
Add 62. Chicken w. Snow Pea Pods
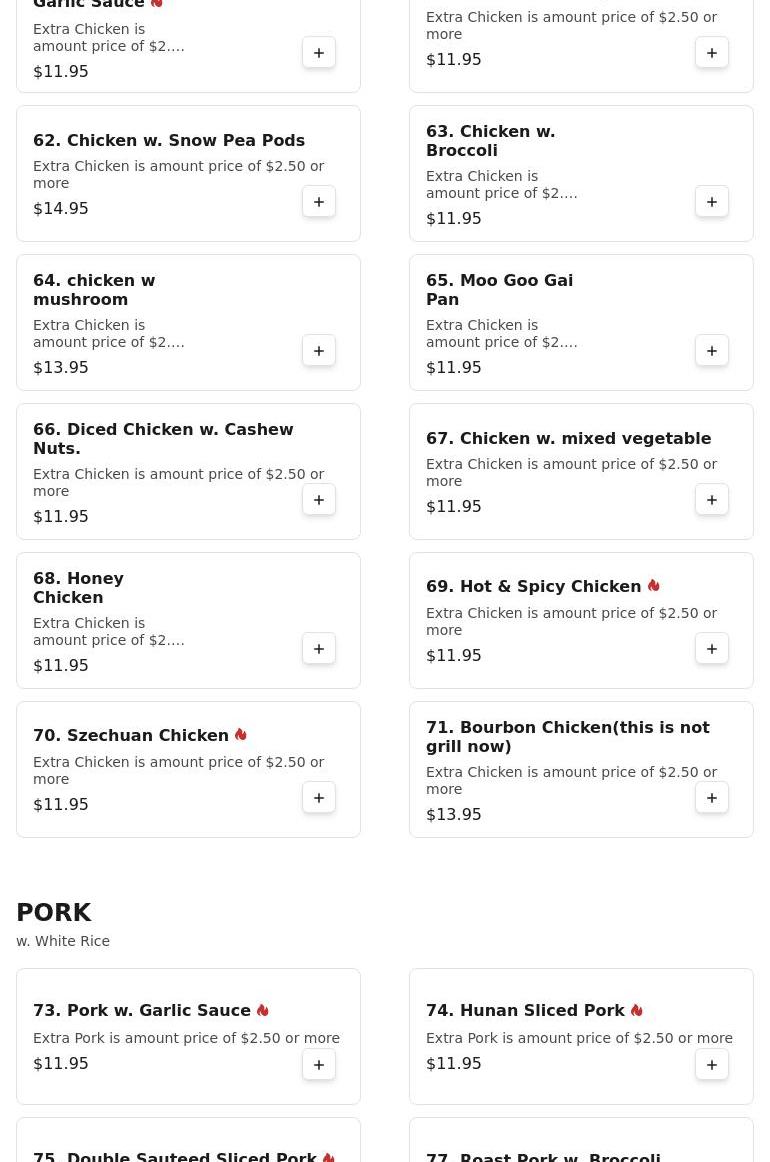click(x=319, y=202)
